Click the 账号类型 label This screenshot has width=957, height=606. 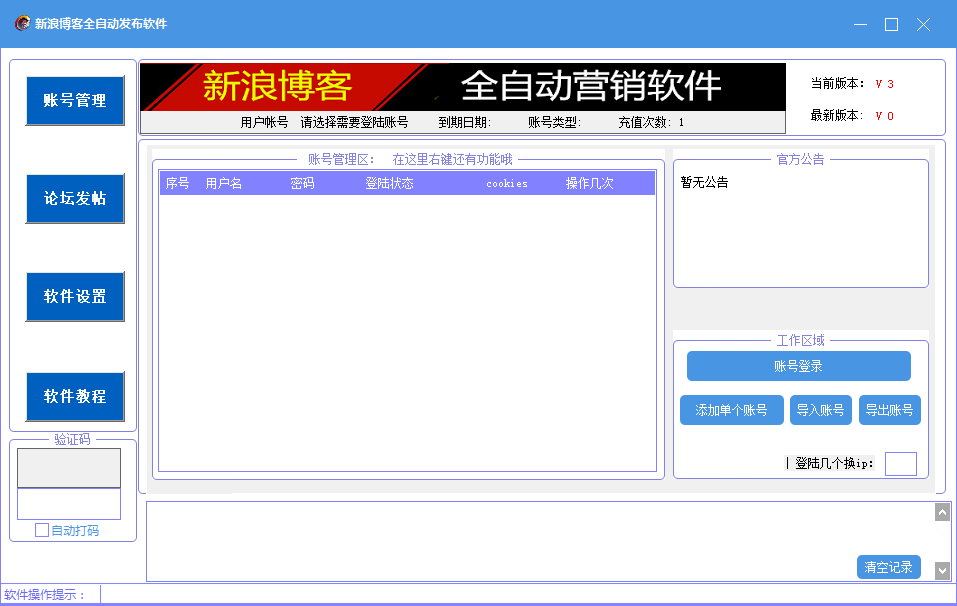[x=554, y=123]
